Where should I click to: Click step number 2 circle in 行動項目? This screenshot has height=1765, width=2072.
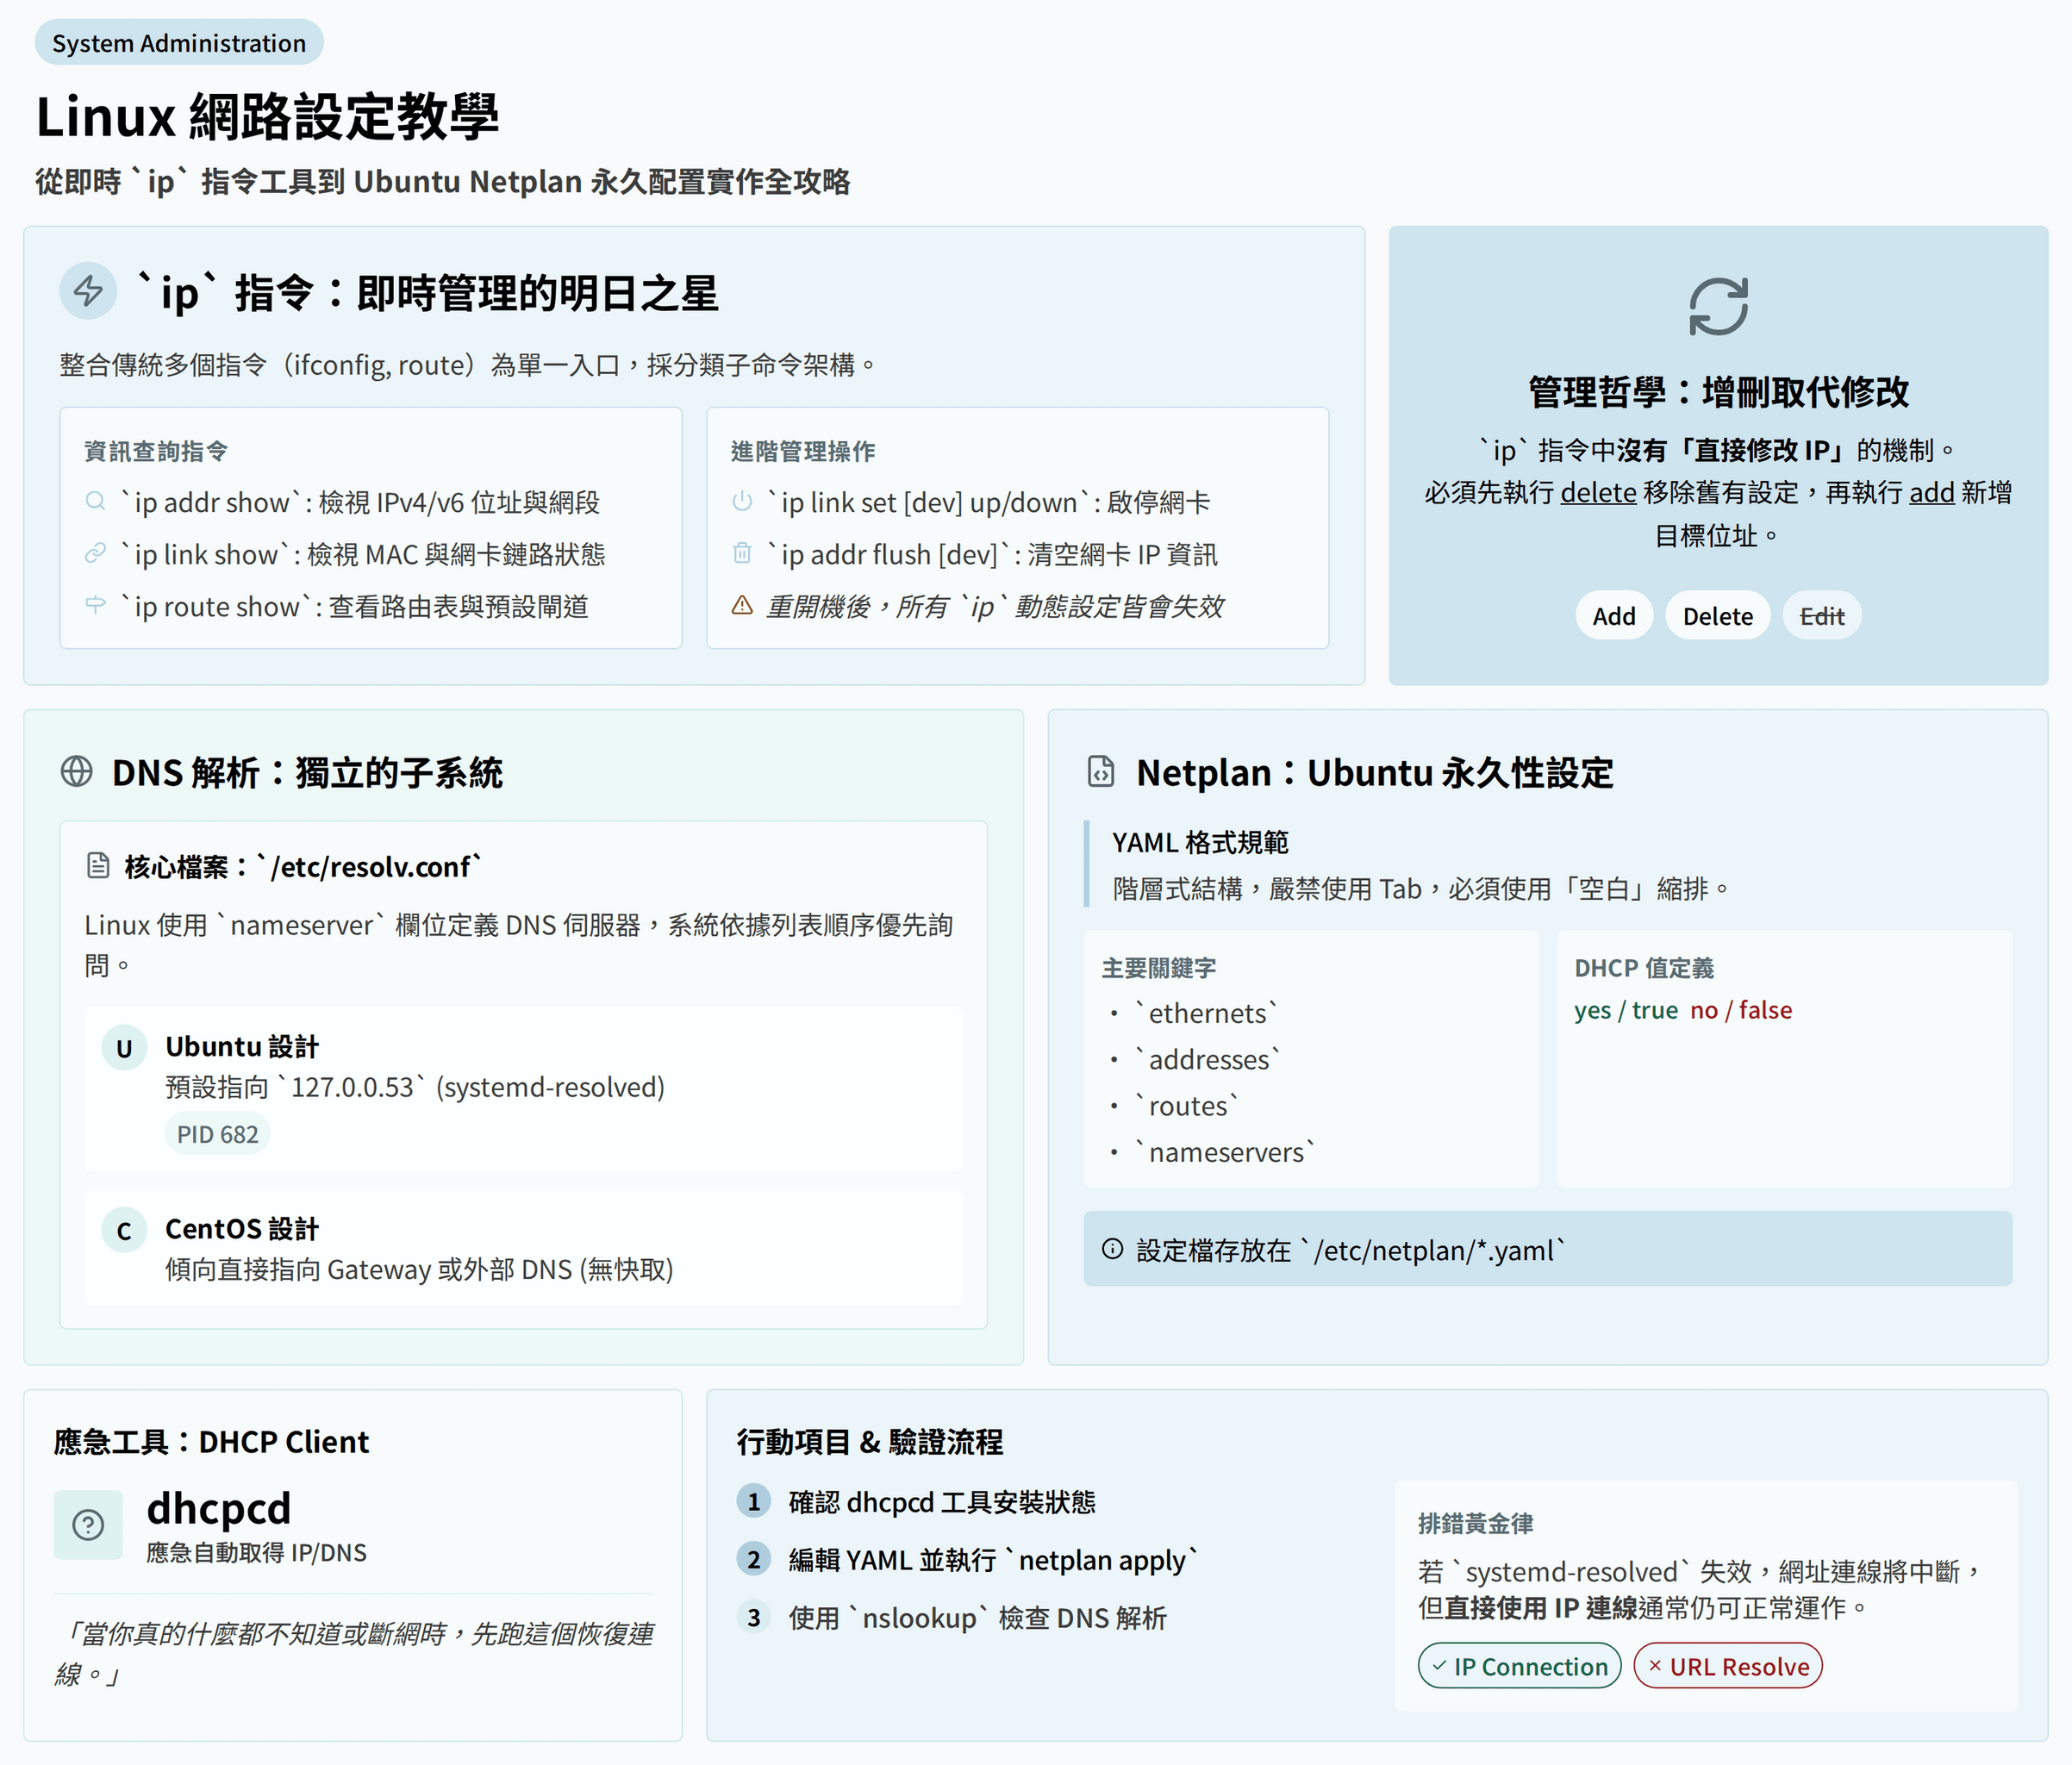(x=754, y=1559)
